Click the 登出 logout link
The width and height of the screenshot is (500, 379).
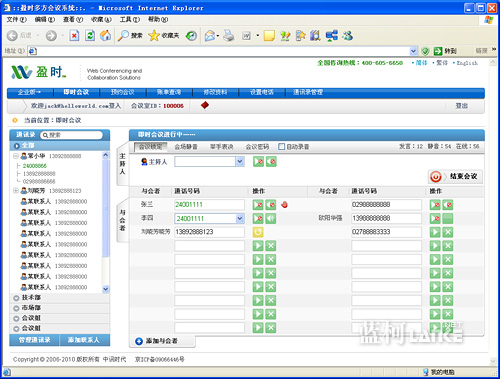462,106
